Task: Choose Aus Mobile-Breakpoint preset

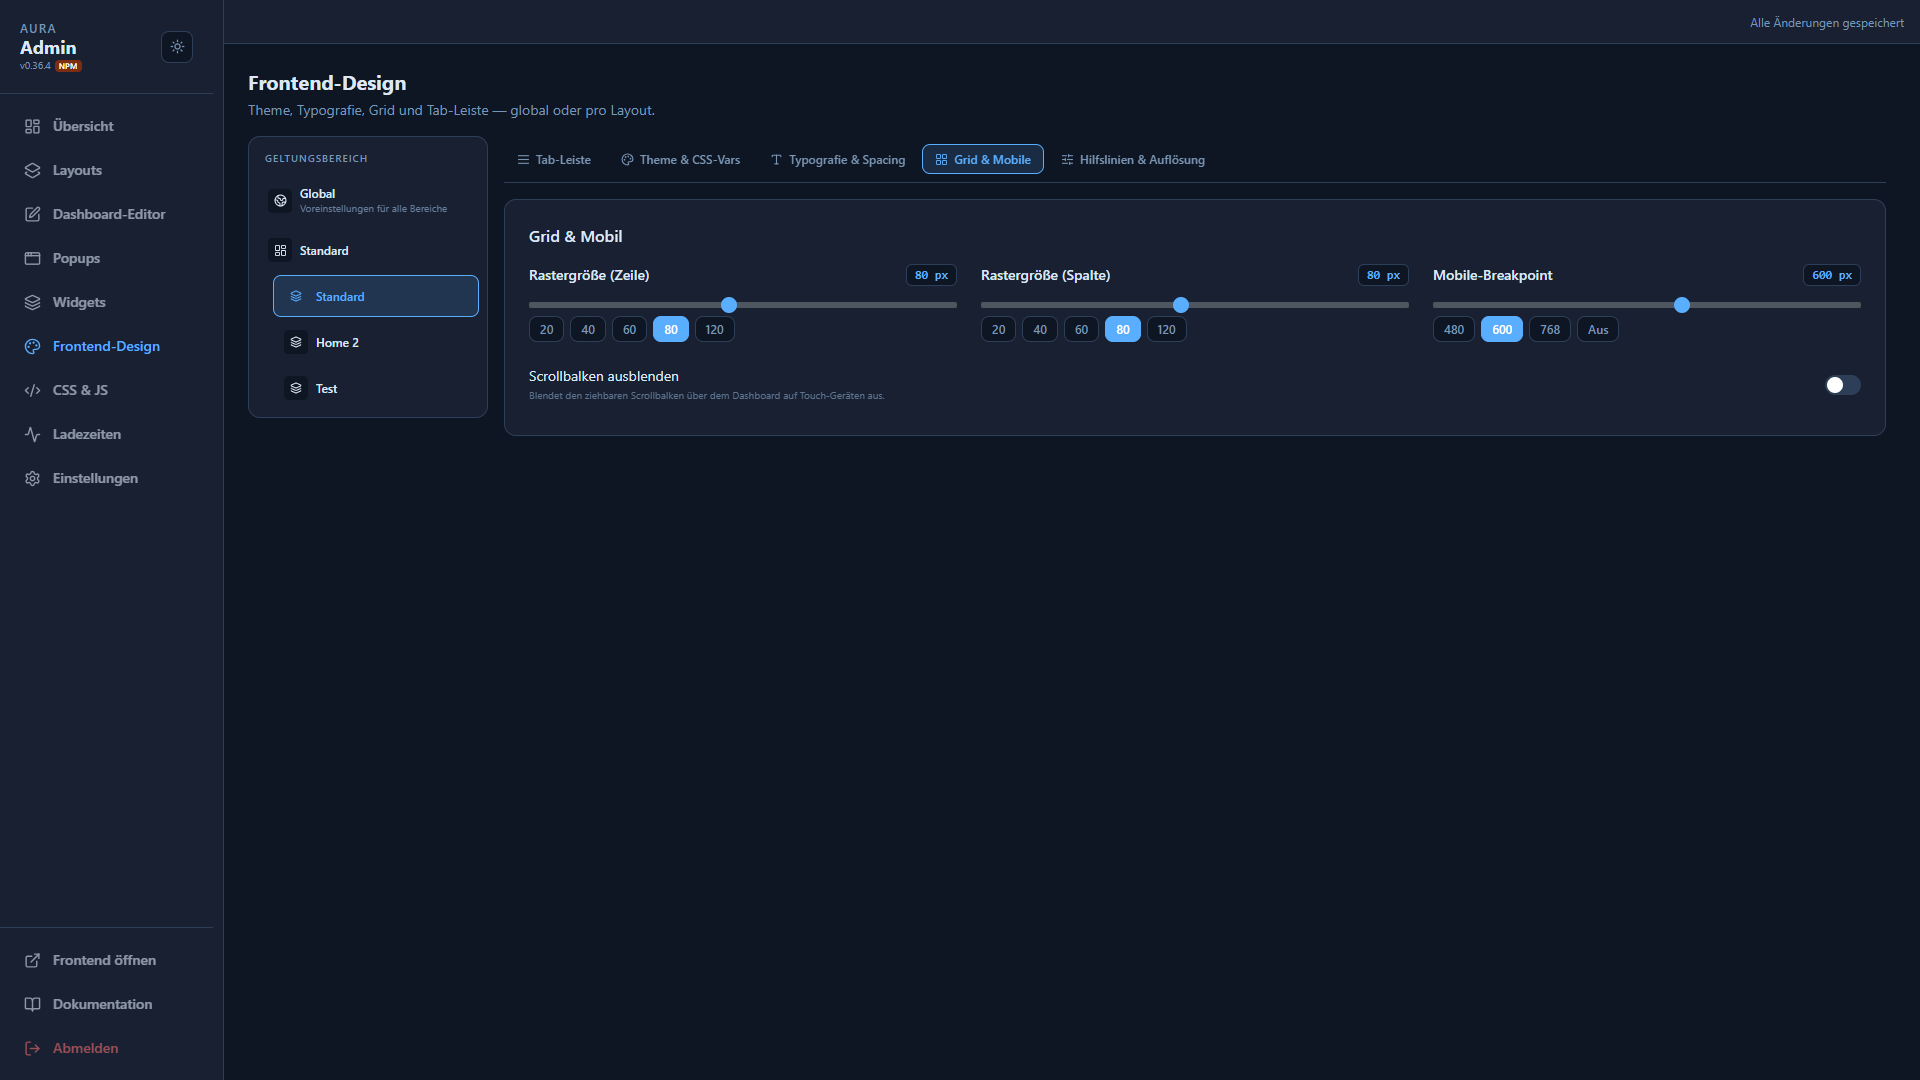Action: [1598, 329]
